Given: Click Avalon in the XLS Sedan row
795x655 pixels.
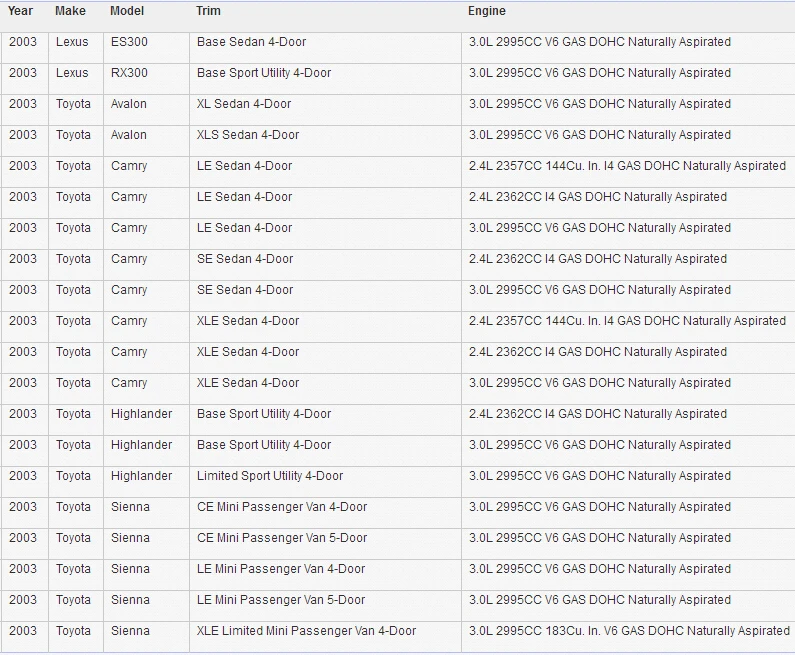Looking at the screenshot, I should pyautogui.click(x=129, y=134).
